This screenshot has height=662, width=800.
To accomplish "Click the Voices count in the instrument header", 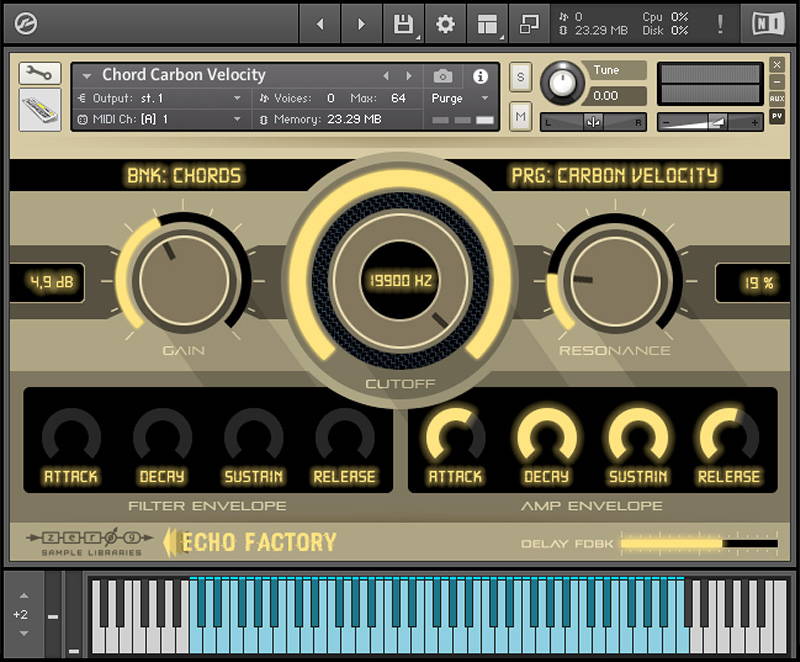I will click(331, 98).
